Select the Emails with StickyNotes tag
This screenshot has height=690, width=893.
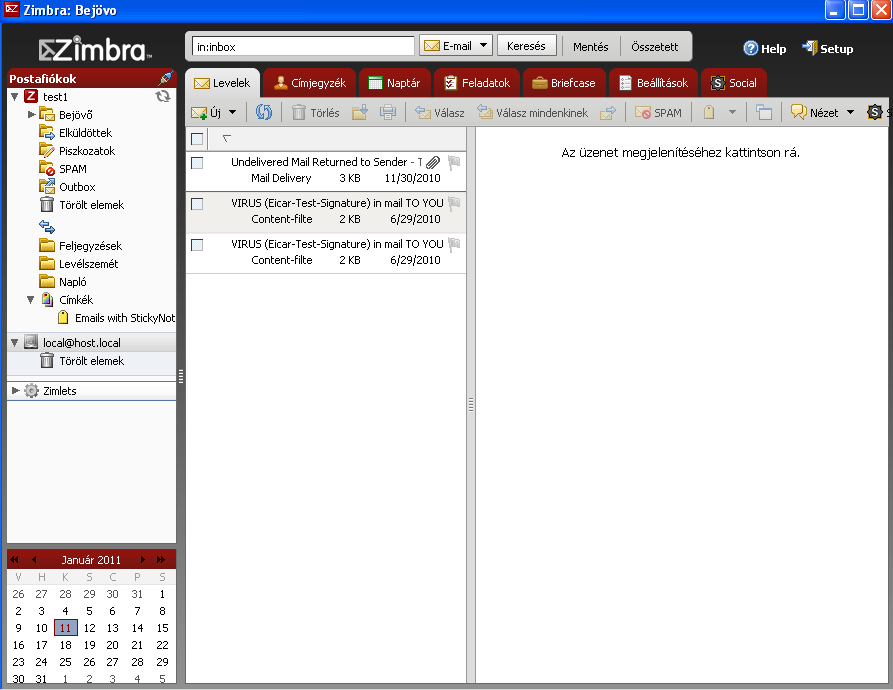pyautogui.click(x=116, y=318)
